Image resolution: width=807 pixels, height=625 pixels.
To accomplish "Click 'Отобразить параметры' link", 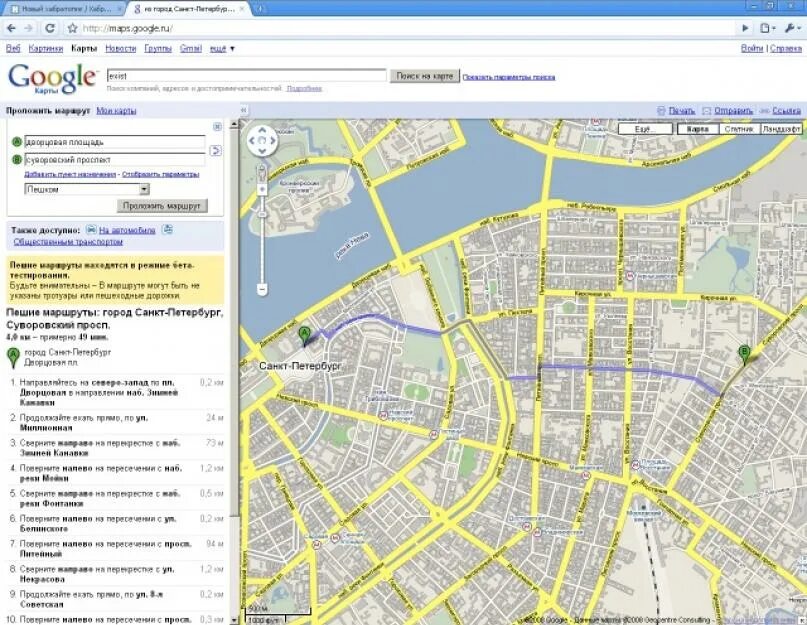I will (161, 175).
